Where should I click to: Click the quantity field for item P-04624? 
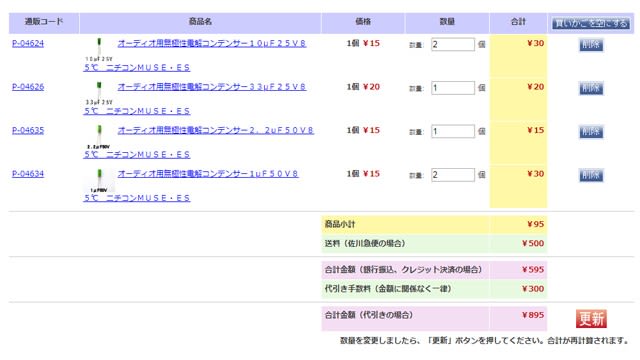point(453,44)
